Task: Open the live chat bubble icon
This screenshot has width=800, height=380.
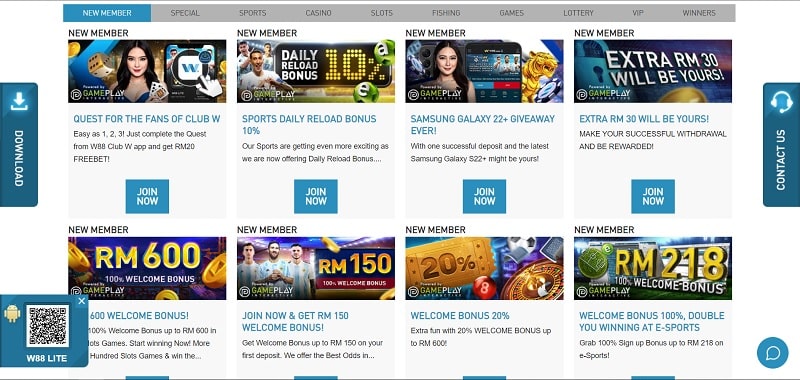Action: pos(772,352)
